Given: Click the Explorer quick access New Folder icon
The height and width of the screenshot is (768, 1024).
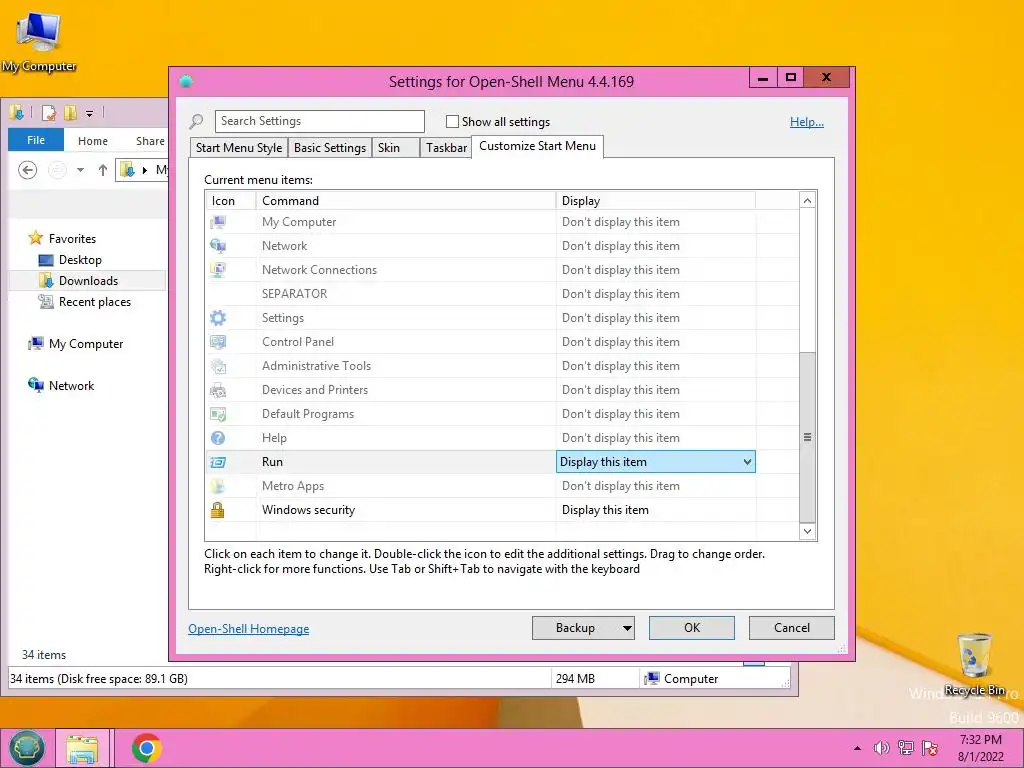Looking at the screenshot, I should (x=71, y=113).
